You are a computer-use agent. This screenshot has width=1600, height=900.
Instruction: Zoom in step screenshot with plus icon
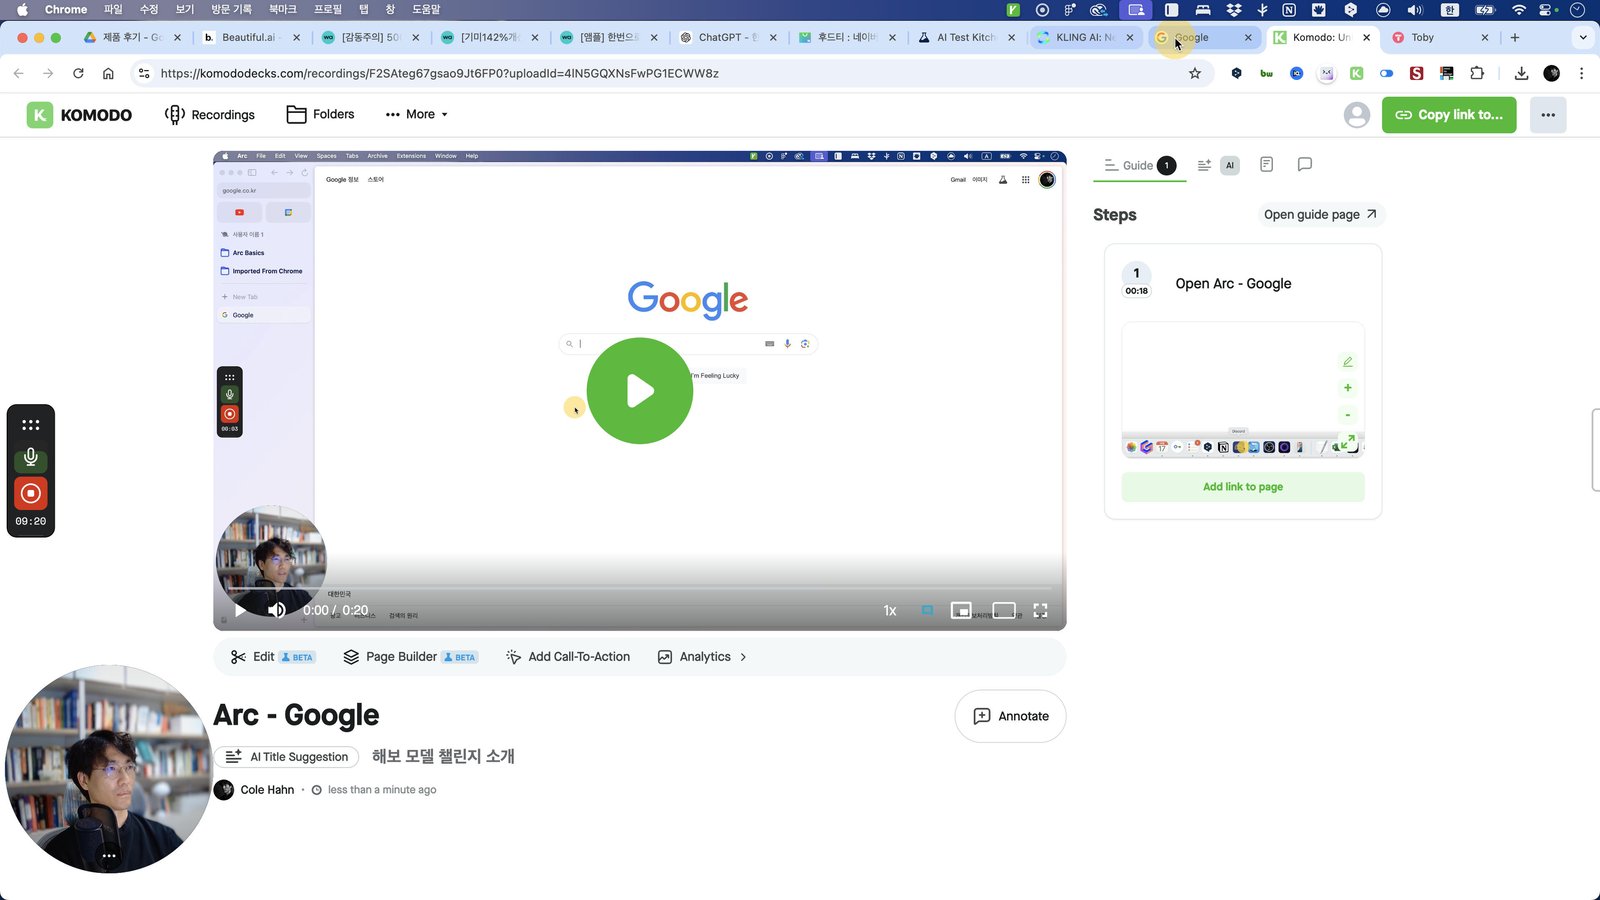pos(1348,388)
